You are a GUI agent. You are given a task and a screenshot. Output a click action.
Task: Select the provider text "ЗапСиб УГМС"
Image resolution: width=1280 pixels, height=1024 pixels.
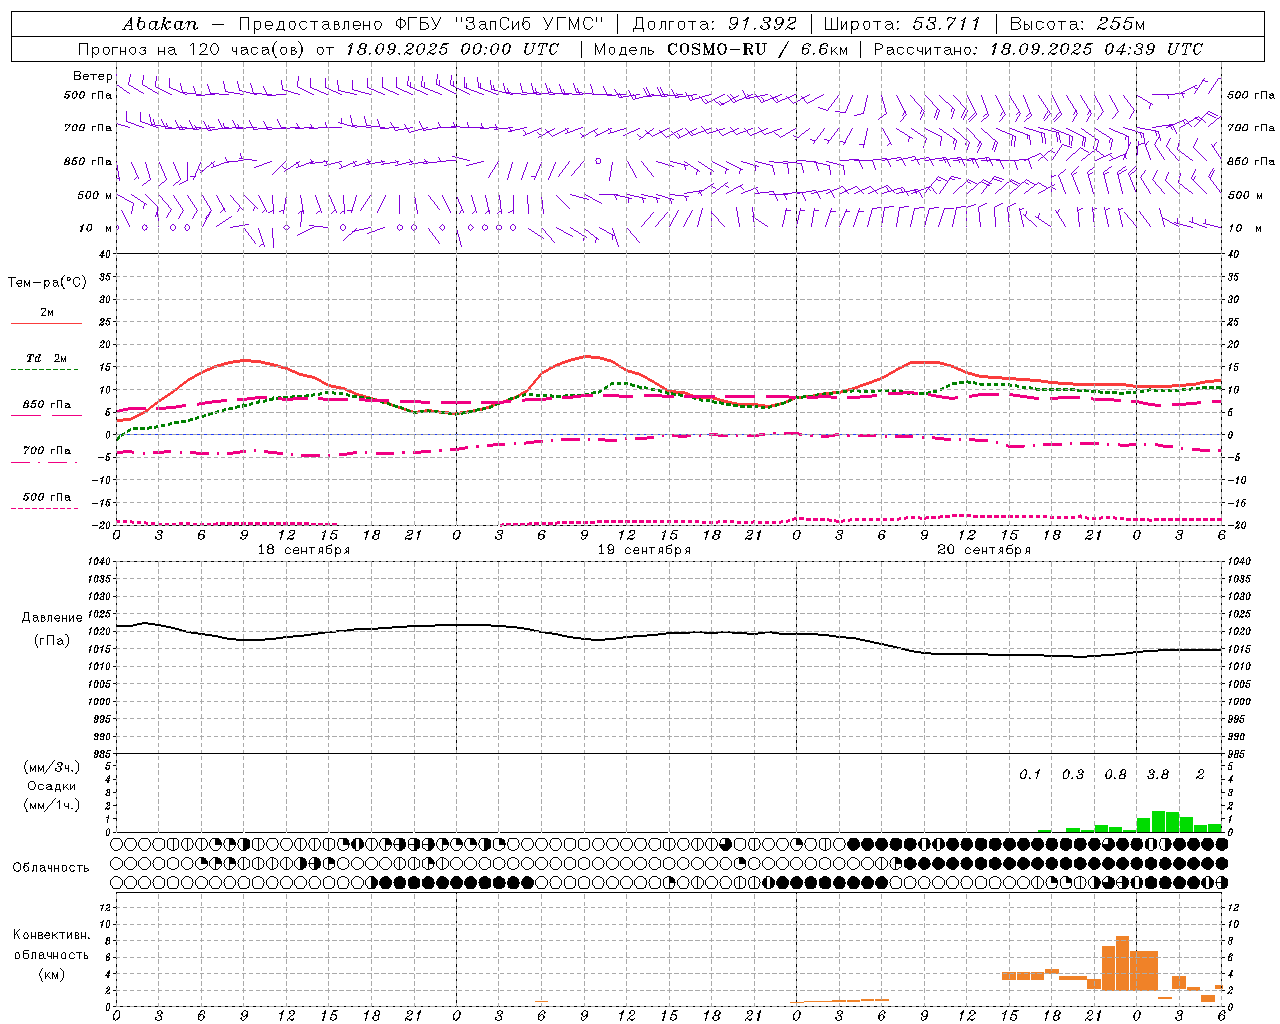tap(530, 24)
